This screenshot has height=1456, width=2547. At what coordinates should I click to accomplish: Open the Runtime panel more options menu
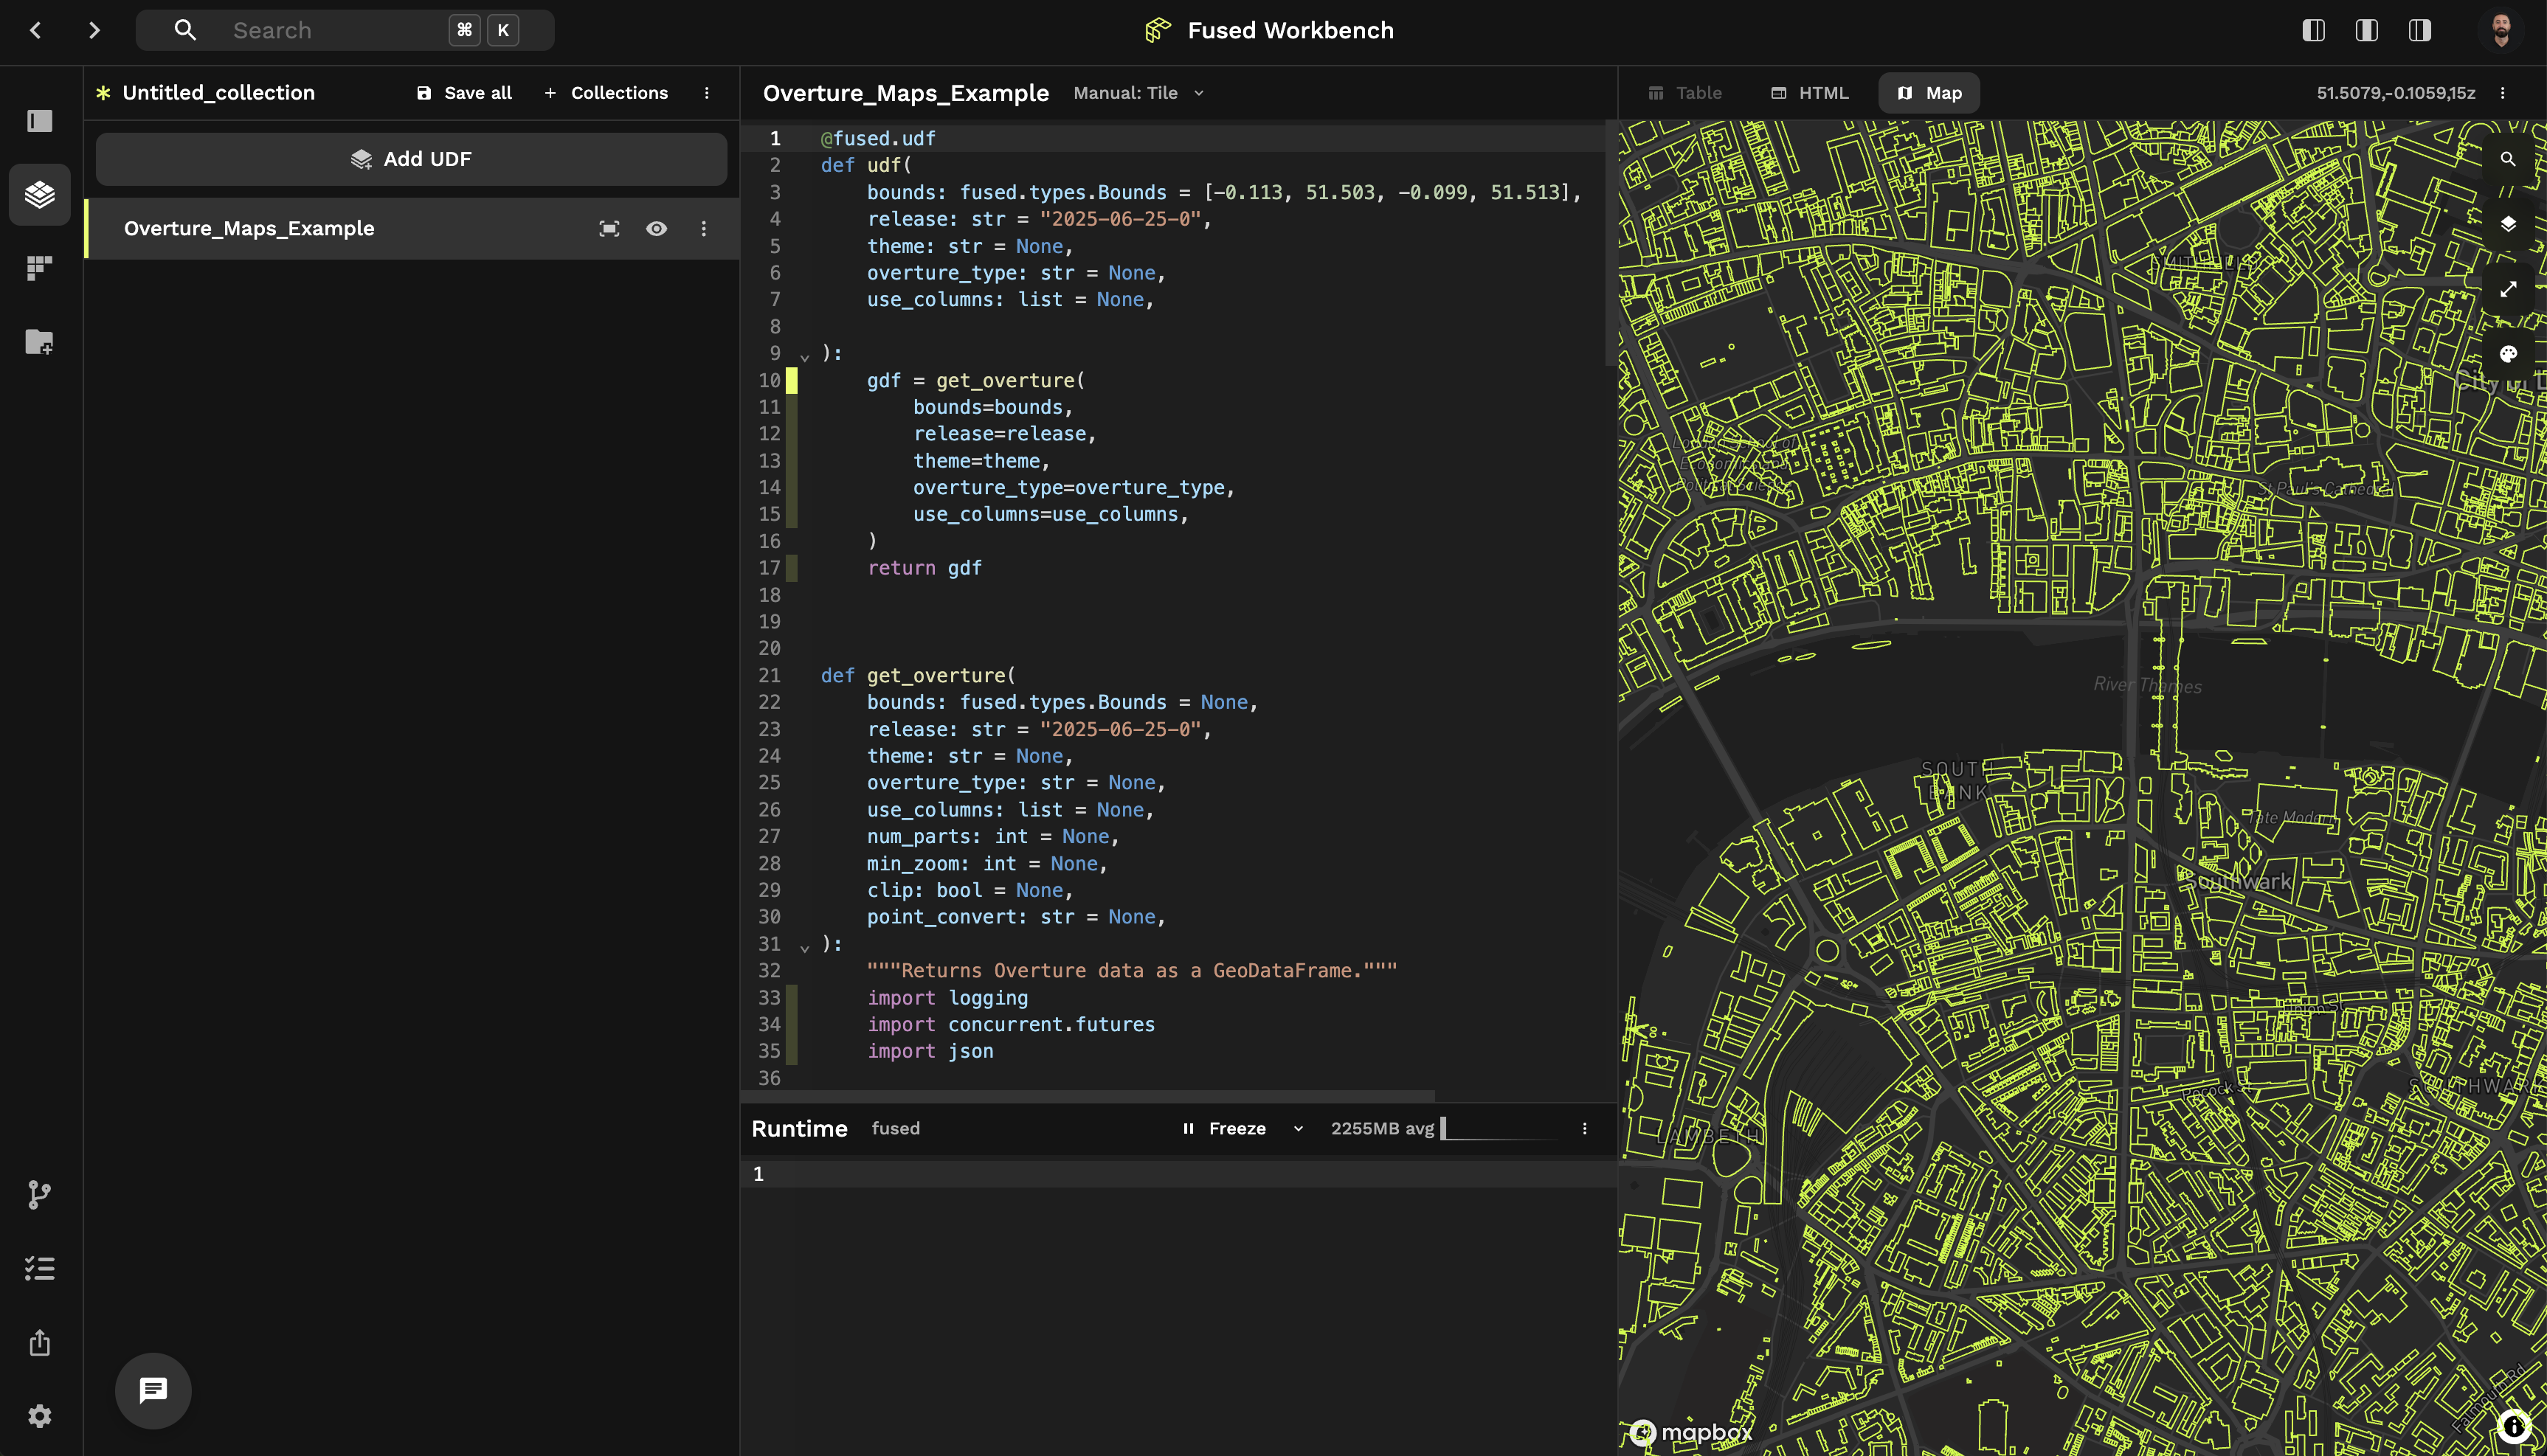(x=1584, y=1128)
